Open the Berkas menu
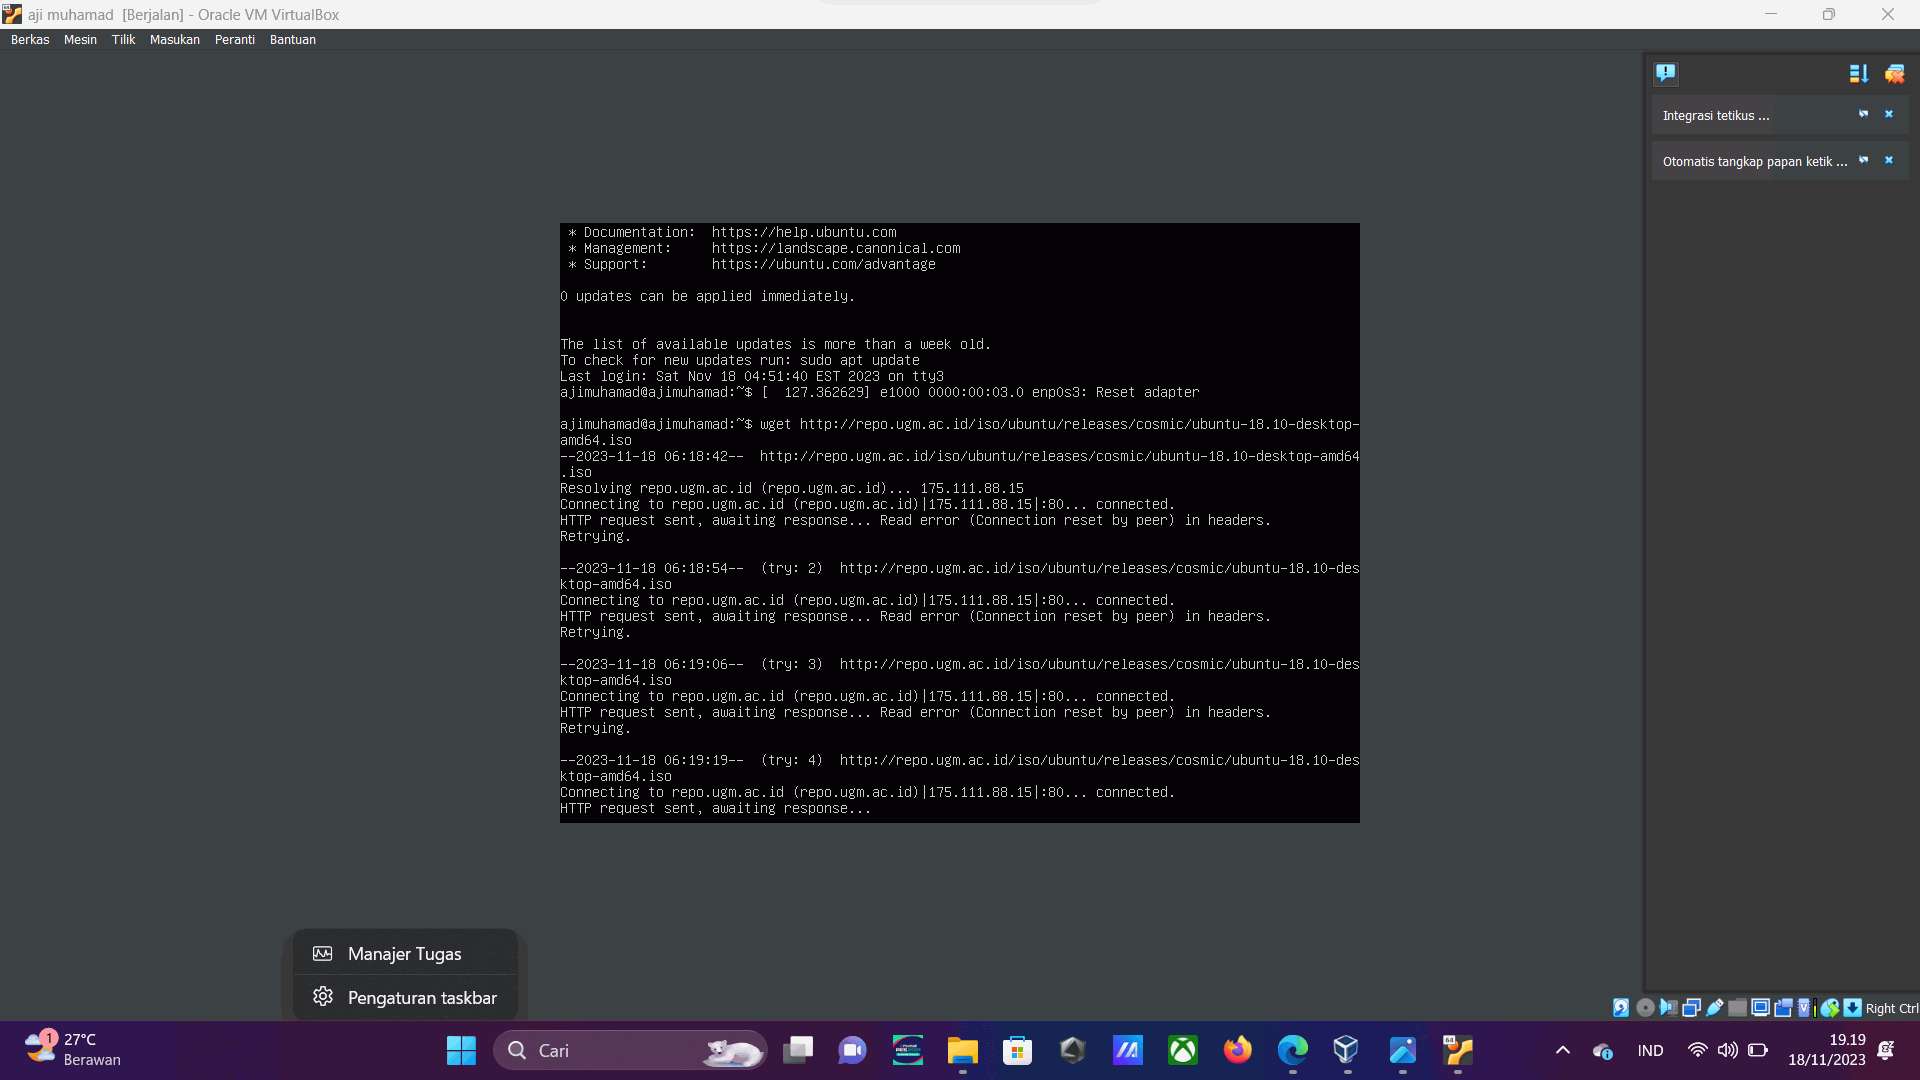 tap(30, 40)
